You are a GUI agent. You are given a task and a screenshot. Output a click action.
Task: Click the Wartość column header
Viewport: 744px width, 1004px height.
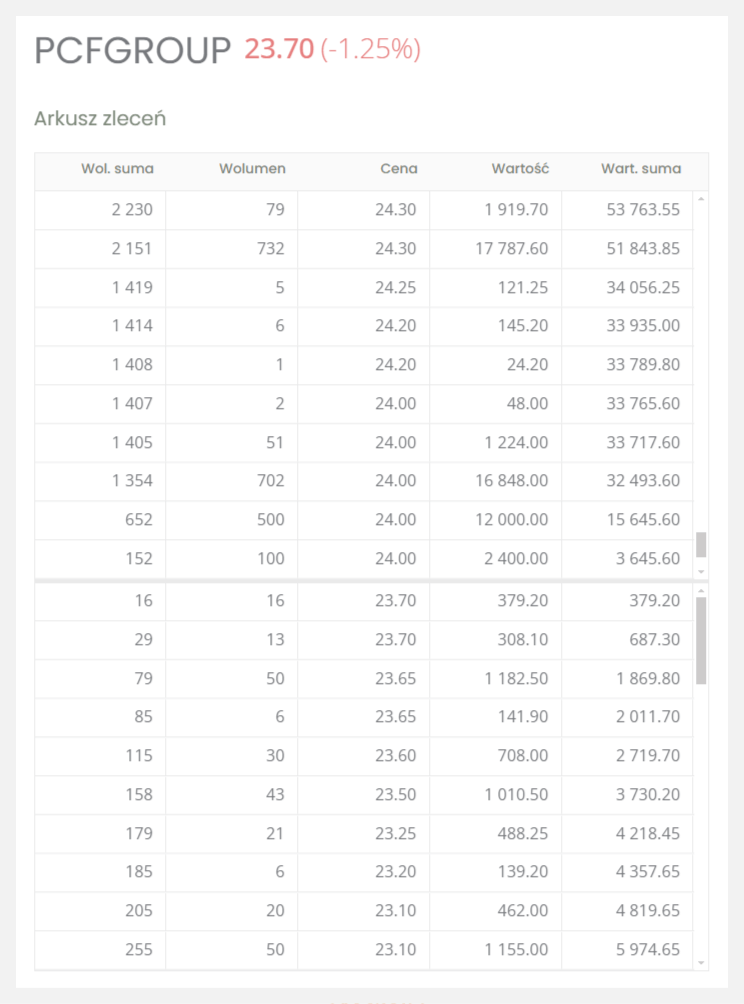pos(520,169)
